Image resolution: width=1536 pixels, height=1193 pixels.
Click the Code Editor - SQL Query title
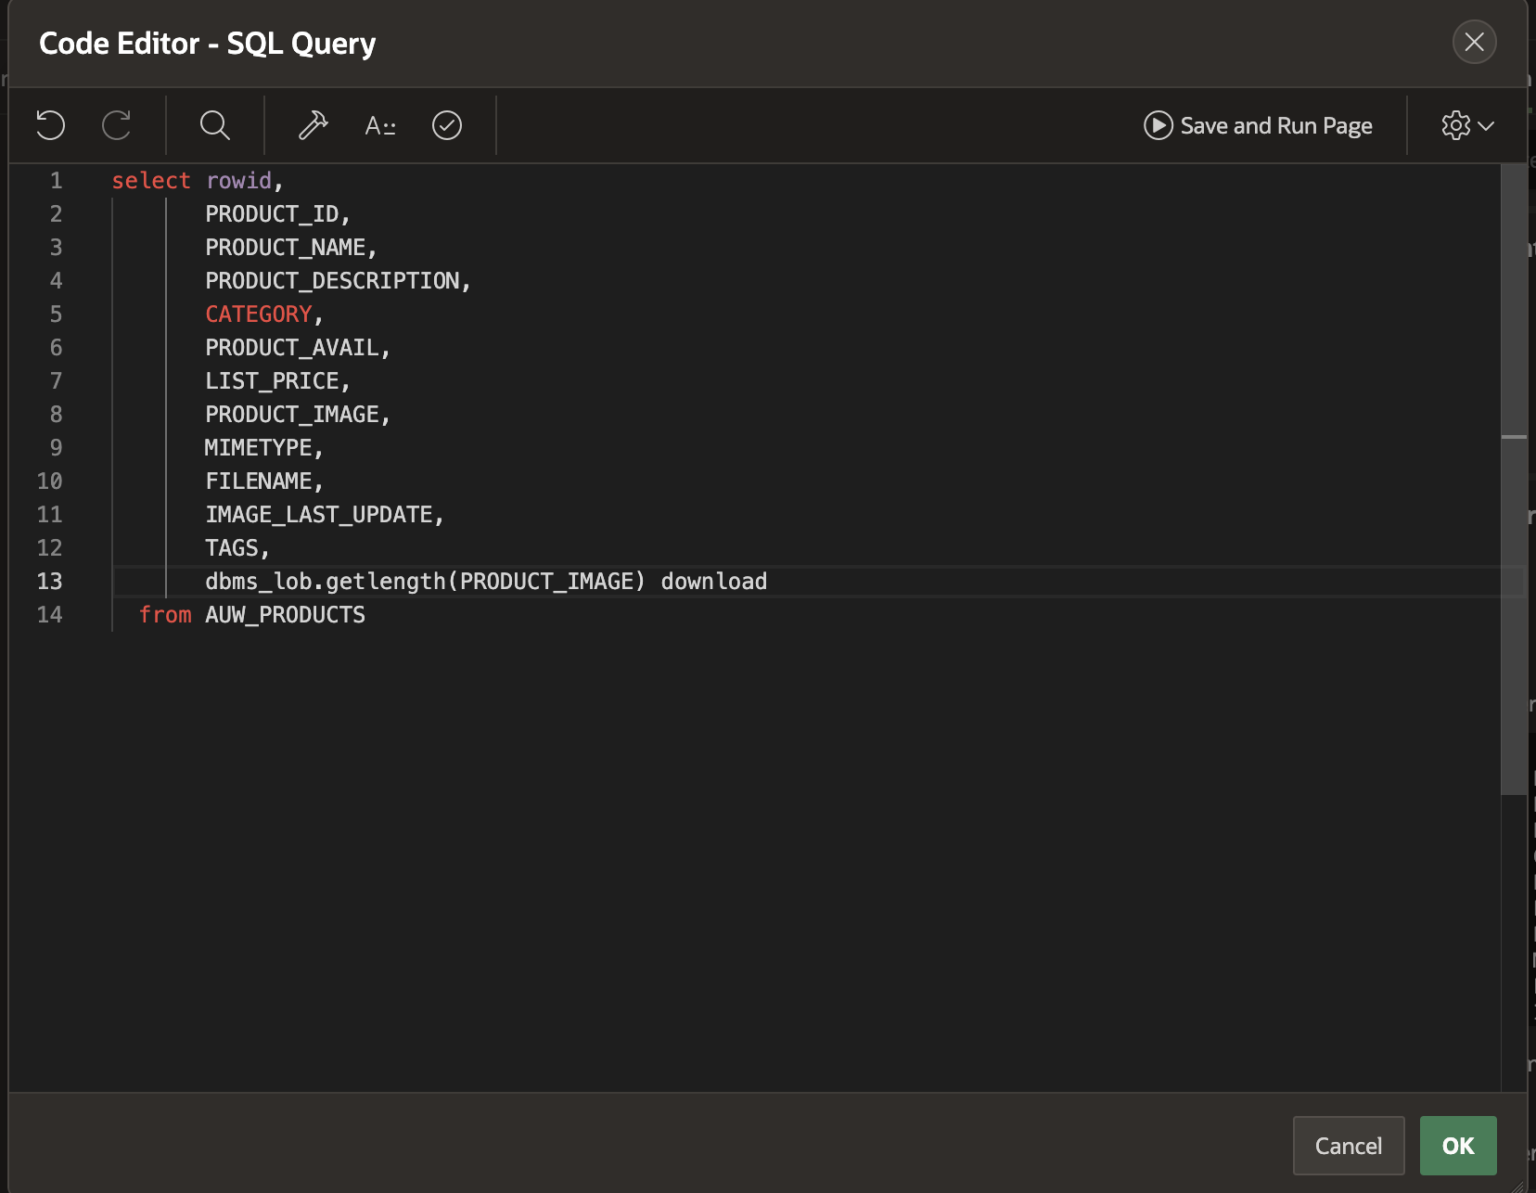207,43
